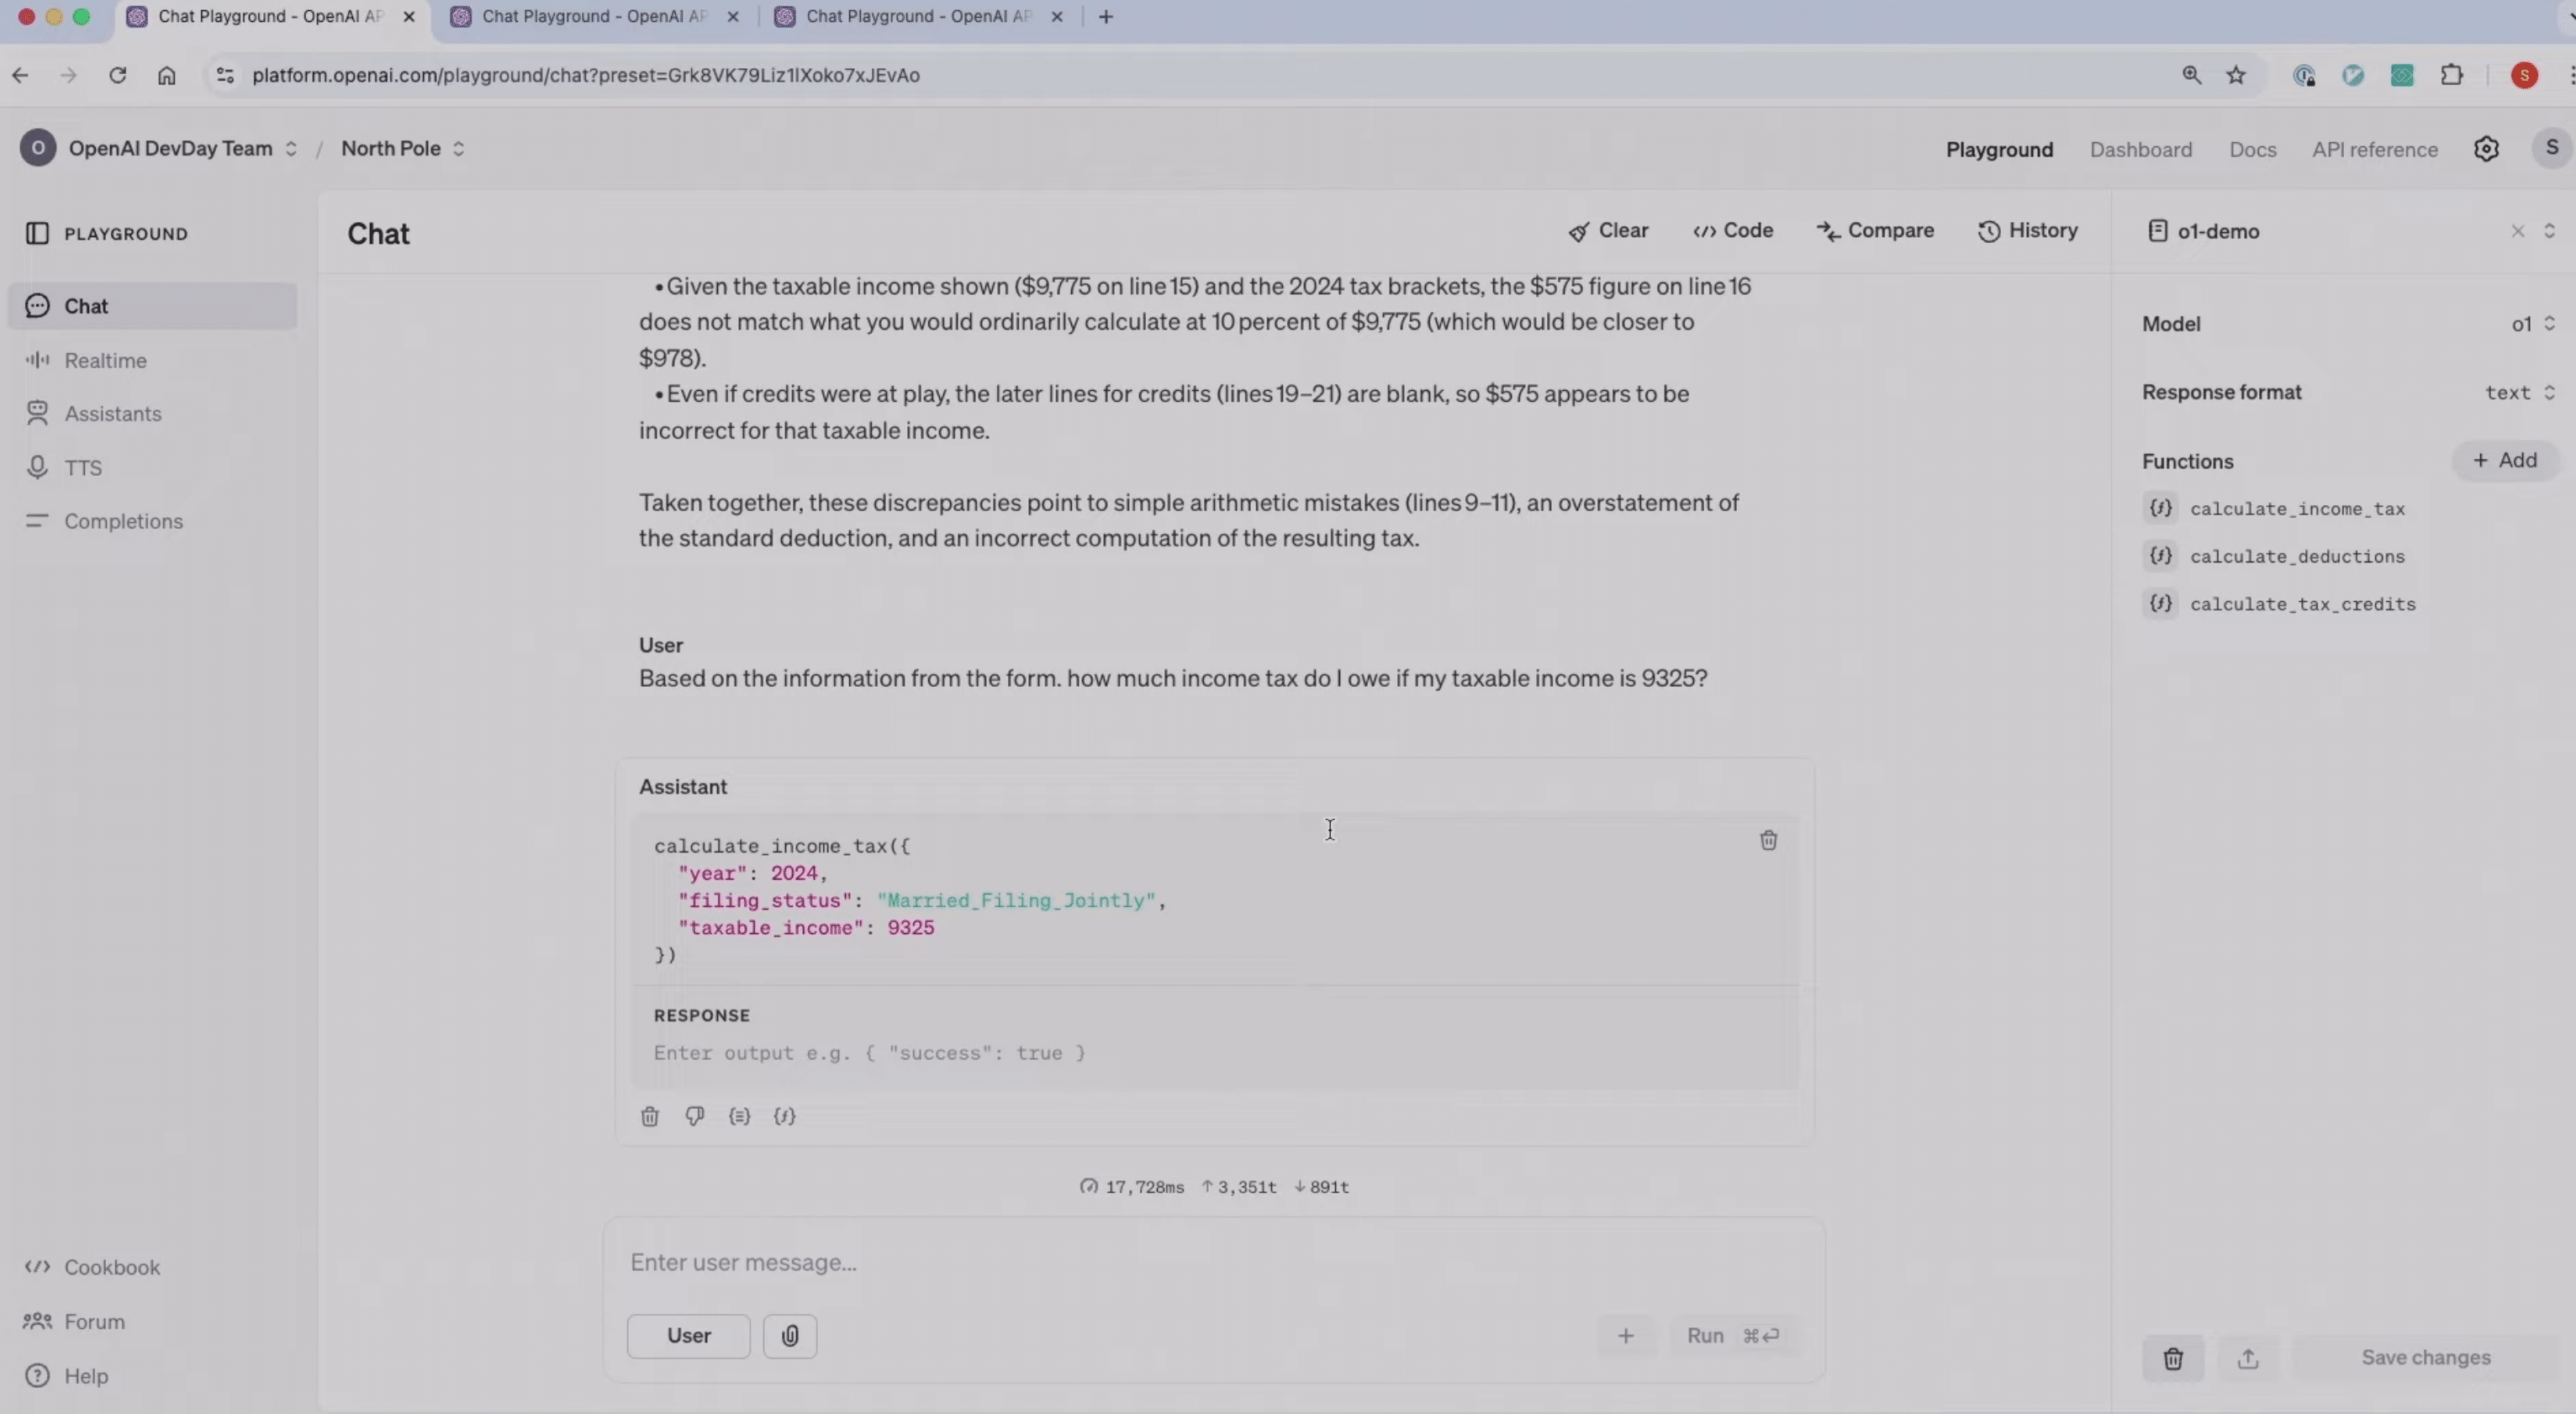The image size is (2576, 1414).
Task: Click the plus icon to add a message
Action: (1626, 1336)
